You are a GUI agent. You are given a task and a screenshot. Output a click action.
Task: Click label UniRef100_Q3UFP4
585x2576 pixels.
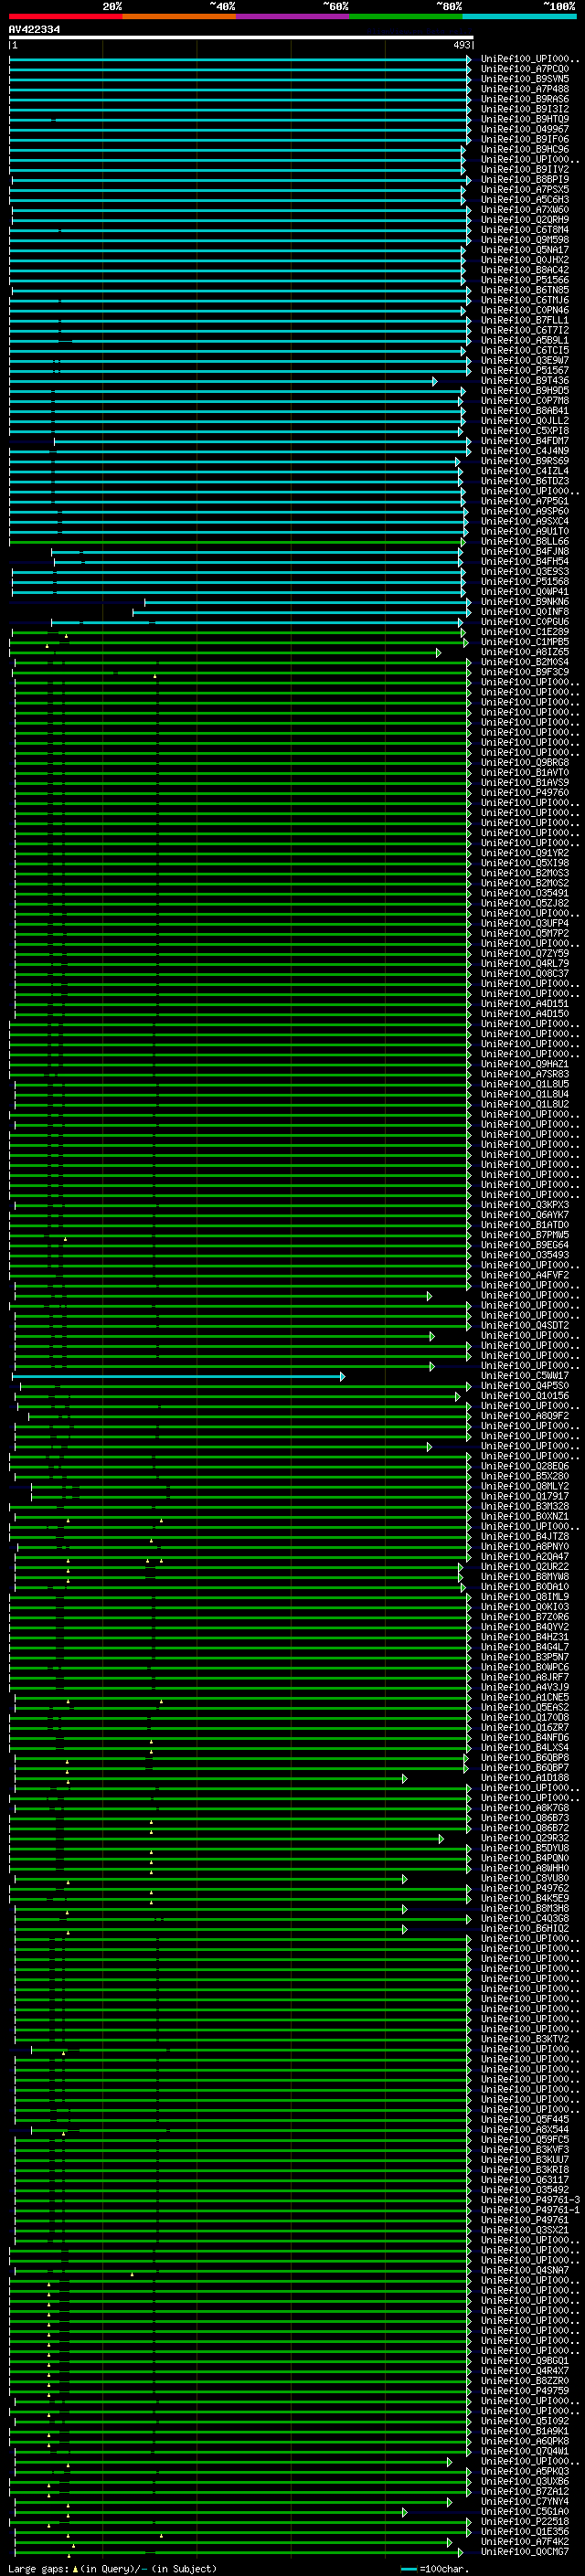point(525,923)
